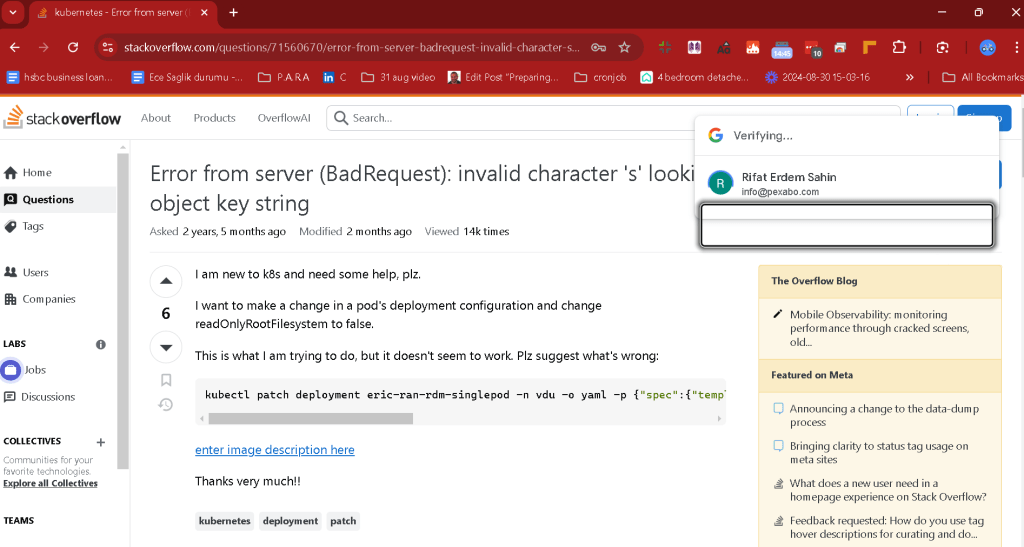The height and width of the screenshot is (547, 1024).
Task: Open the enter image description here link
Action: (275, 450)
